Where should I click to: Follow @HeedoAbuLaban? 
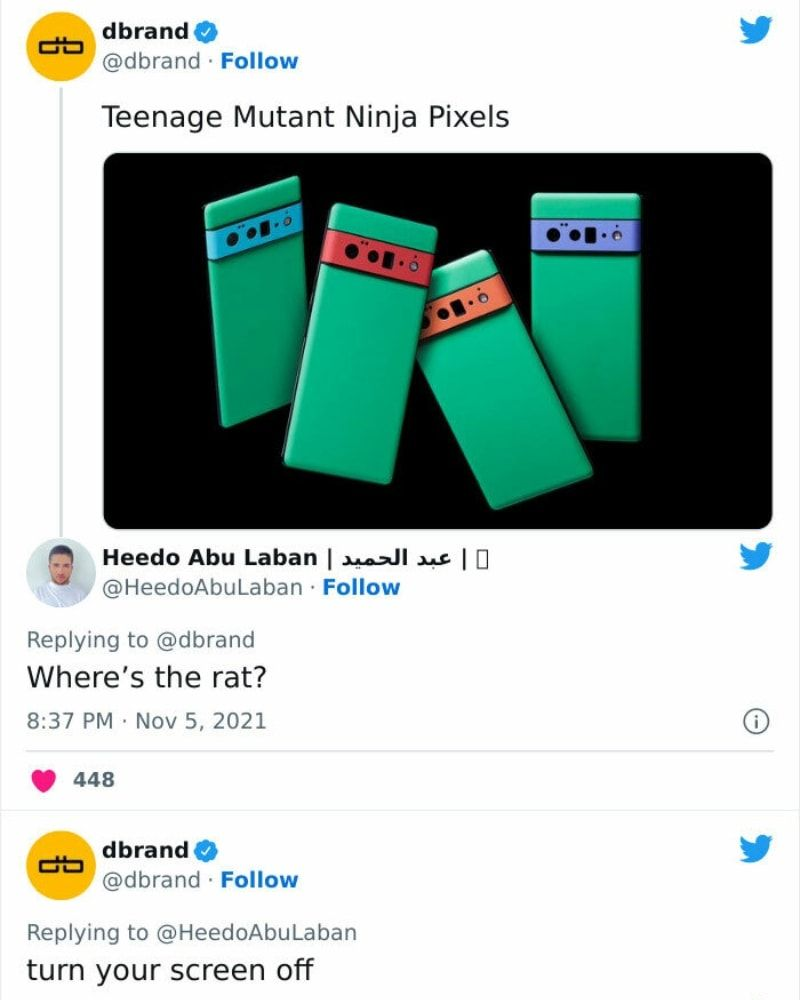click(361, 587)
